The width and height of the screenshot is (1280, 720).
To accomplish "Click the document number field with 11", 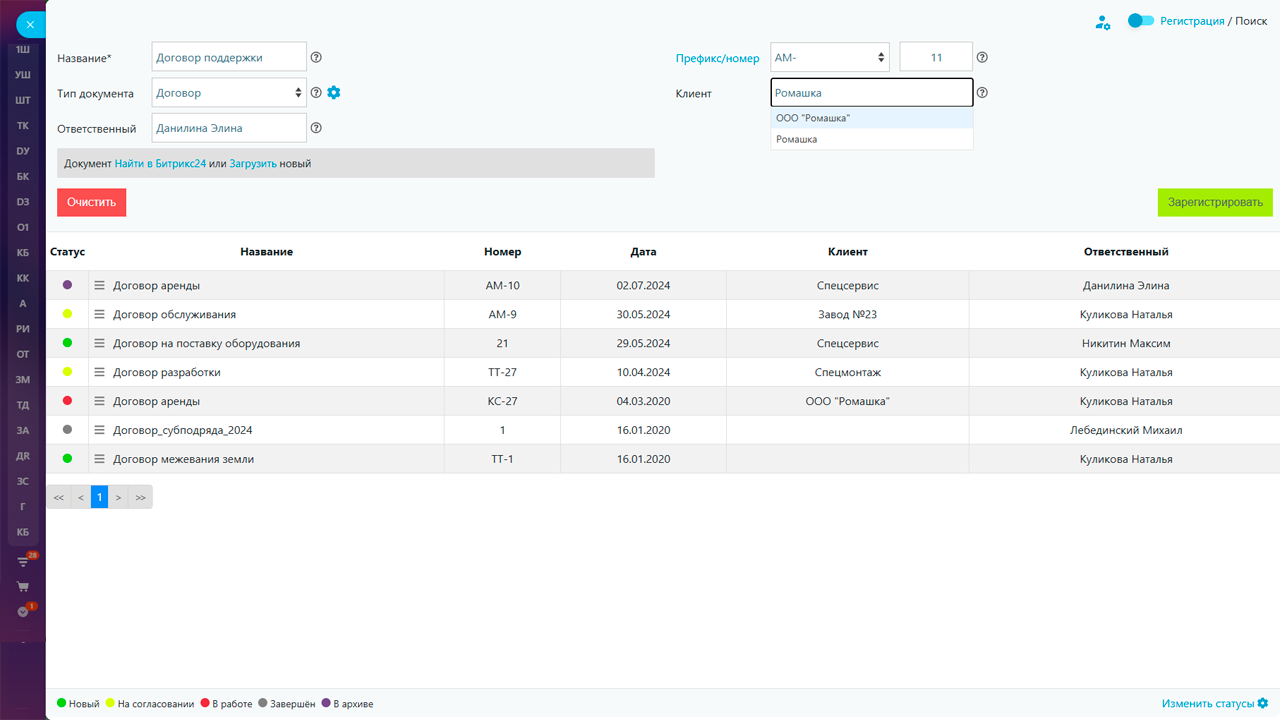I will click(936, 58).
